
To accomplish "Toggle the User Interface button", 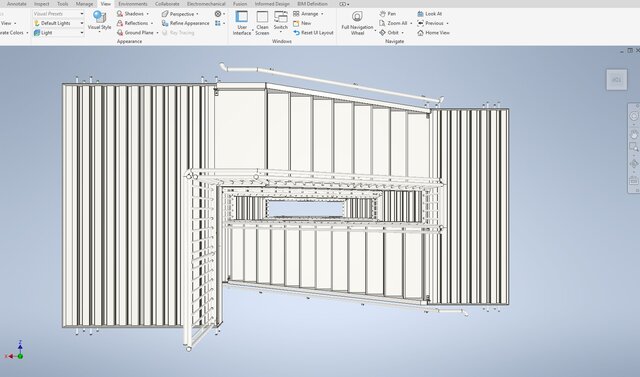I will (x=242, y=23).
